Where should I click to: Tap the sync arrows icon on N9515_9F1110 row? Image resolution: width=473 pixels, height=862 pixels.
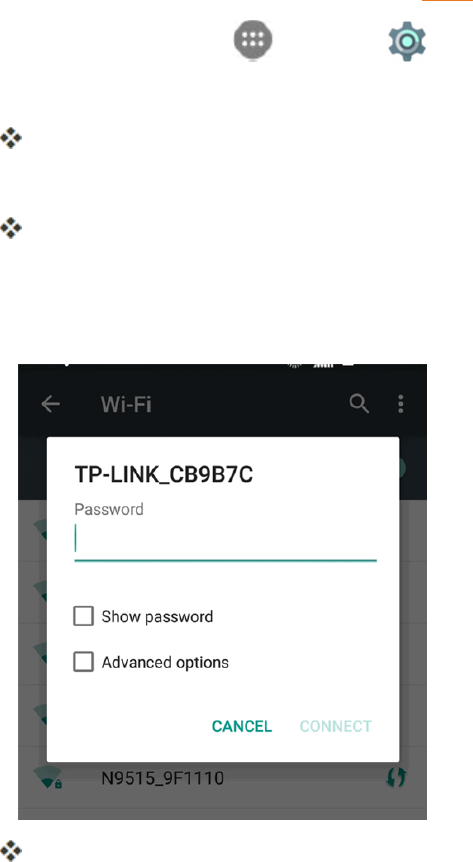[x=397, y=777]
